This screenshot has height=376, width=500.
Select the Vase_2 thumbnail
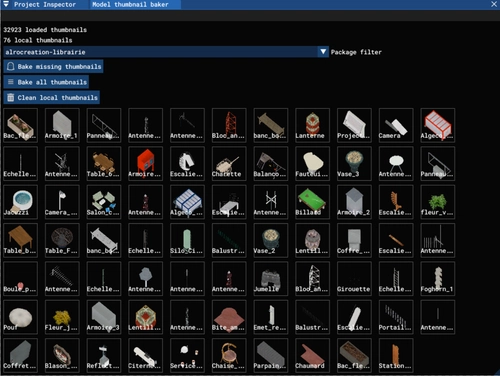point(271,240)
